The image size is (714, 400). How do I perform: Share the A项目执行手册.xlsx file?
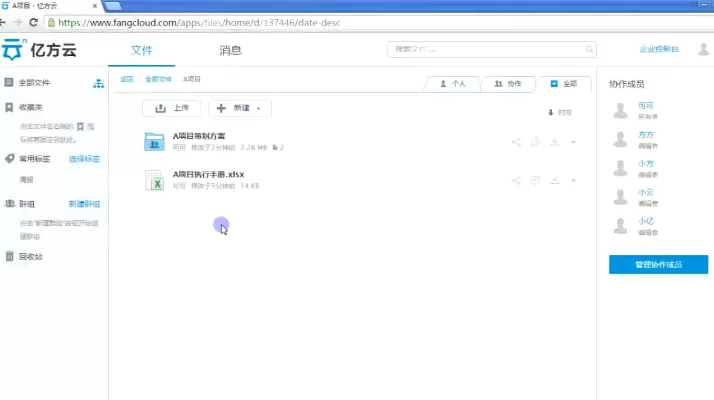[516, 180]
